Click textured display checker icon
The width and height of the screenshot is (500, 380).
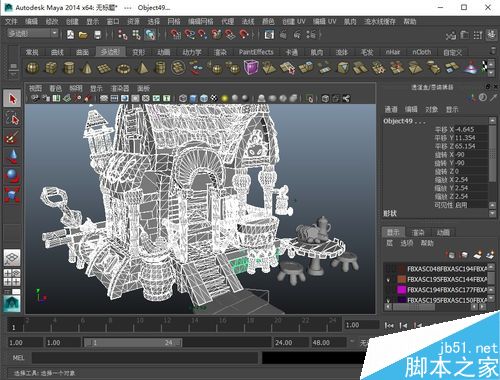pyautogui.click(x=214, y=98)
